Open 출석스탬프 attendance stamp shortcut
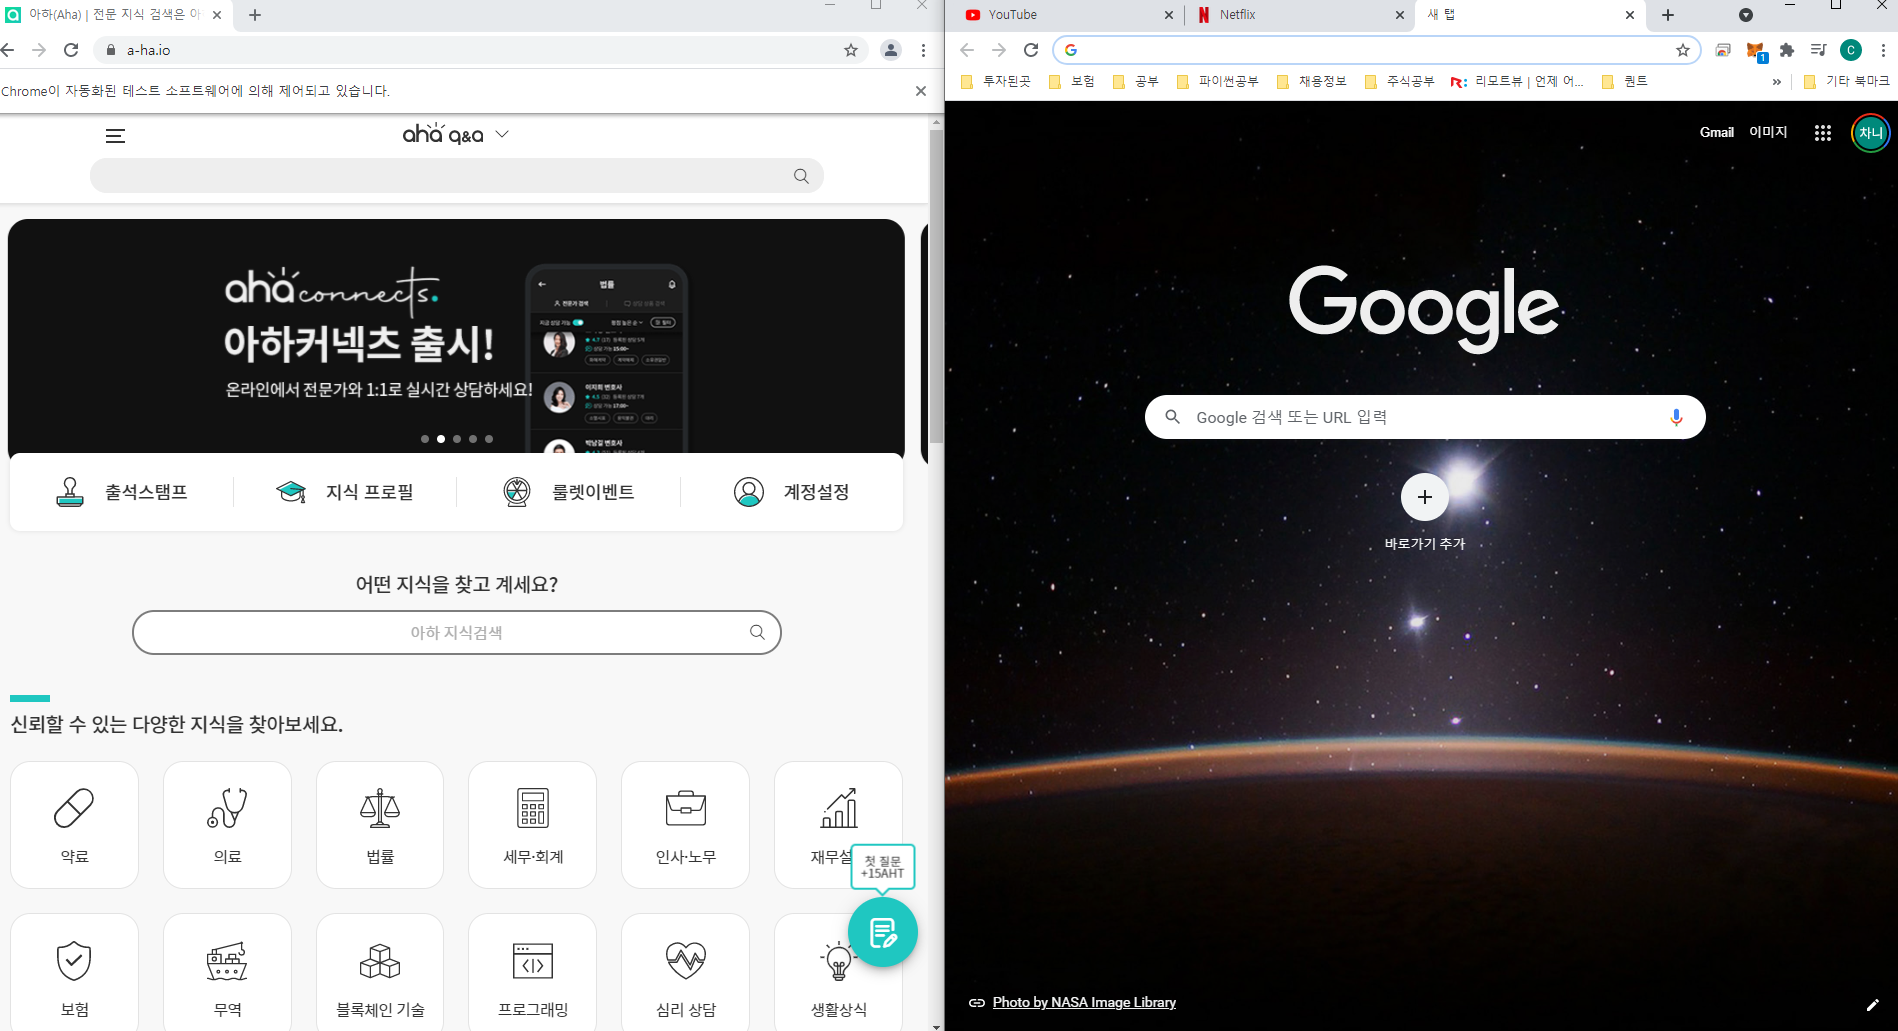1898x1031 pixels. click(x=122, y=492)
